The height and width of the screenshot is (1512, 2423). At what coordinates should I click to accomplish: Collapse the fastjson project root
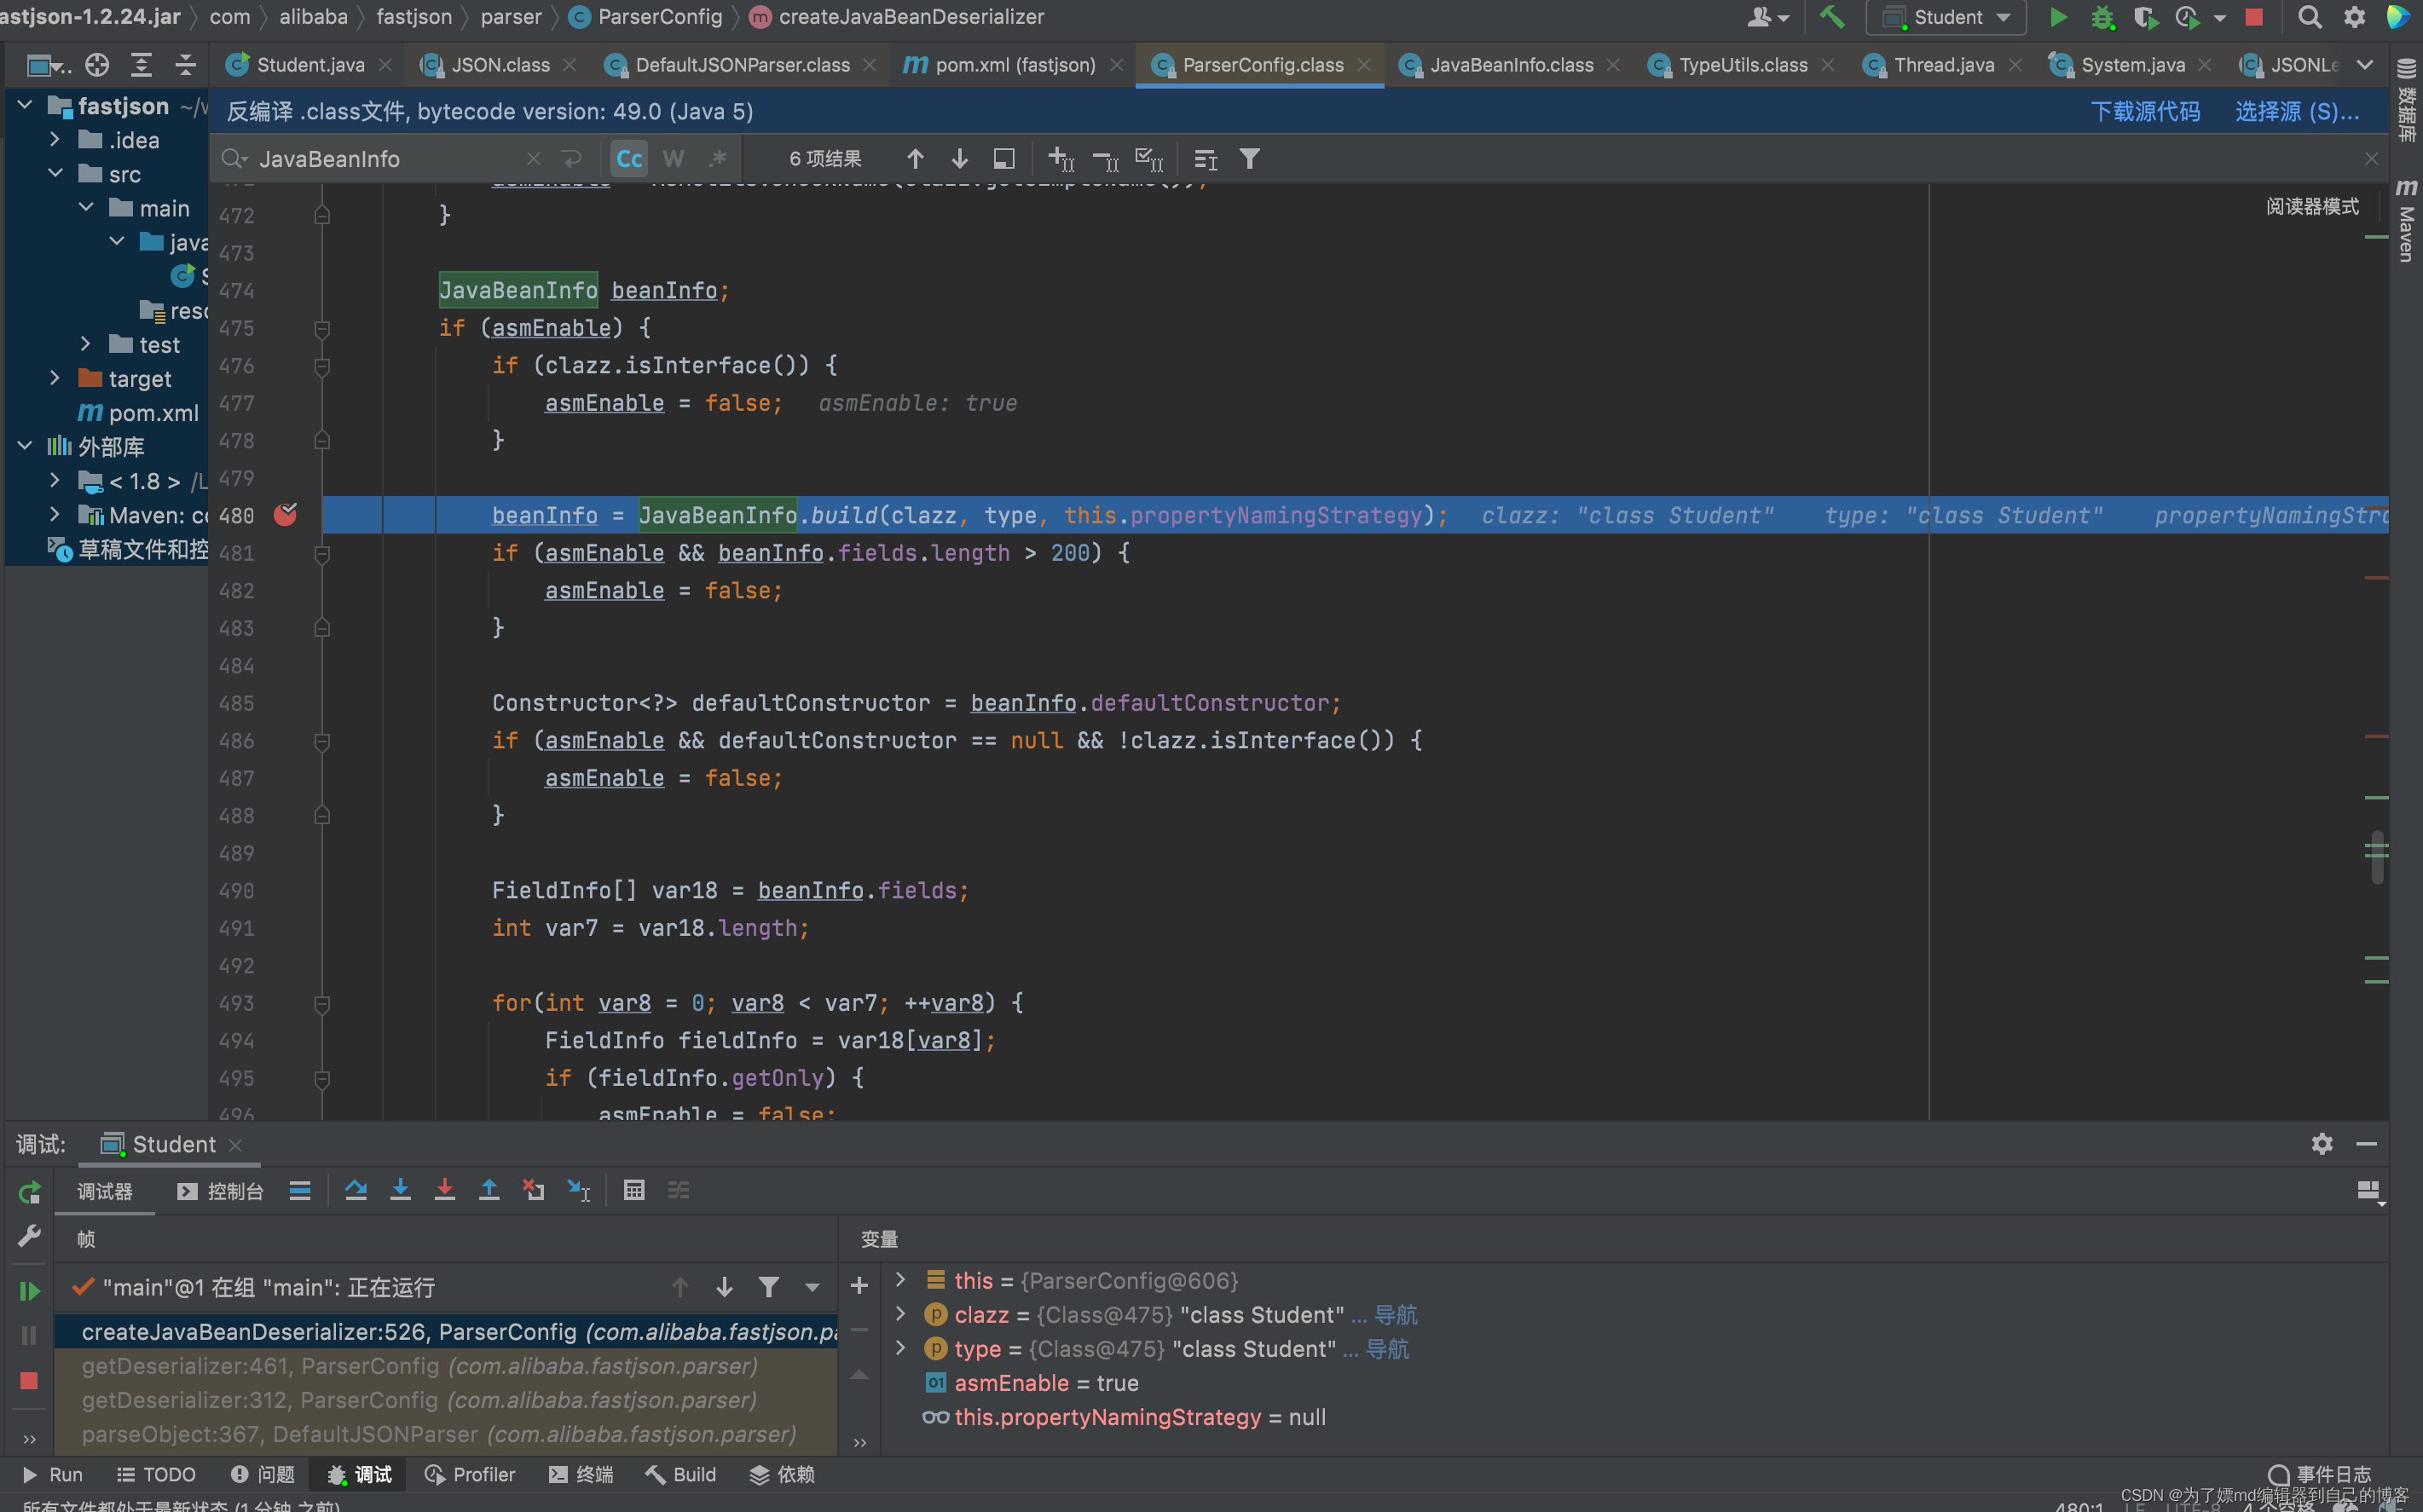(25, 105)
